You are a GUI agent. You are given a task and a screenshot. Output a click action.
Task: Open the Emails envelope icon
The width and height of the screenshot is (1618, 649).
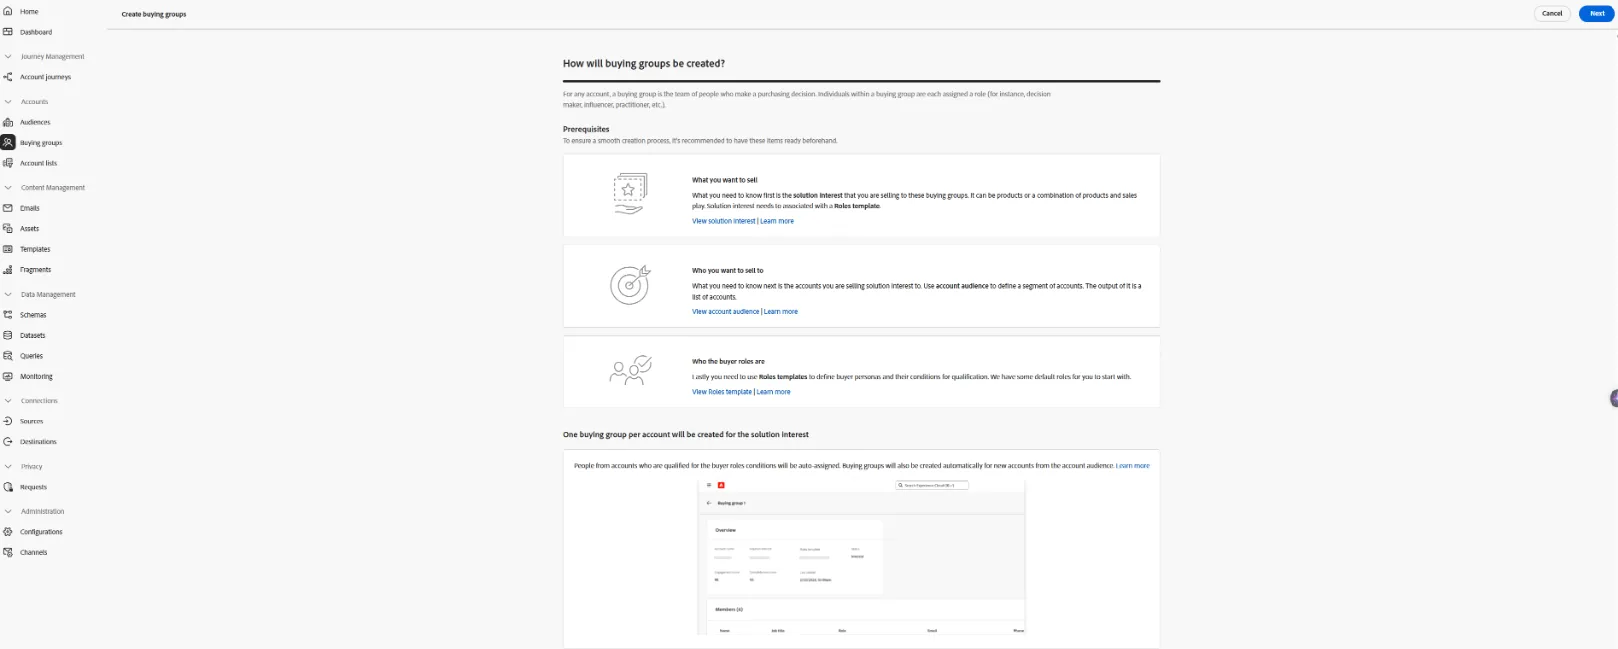point(8,208)
